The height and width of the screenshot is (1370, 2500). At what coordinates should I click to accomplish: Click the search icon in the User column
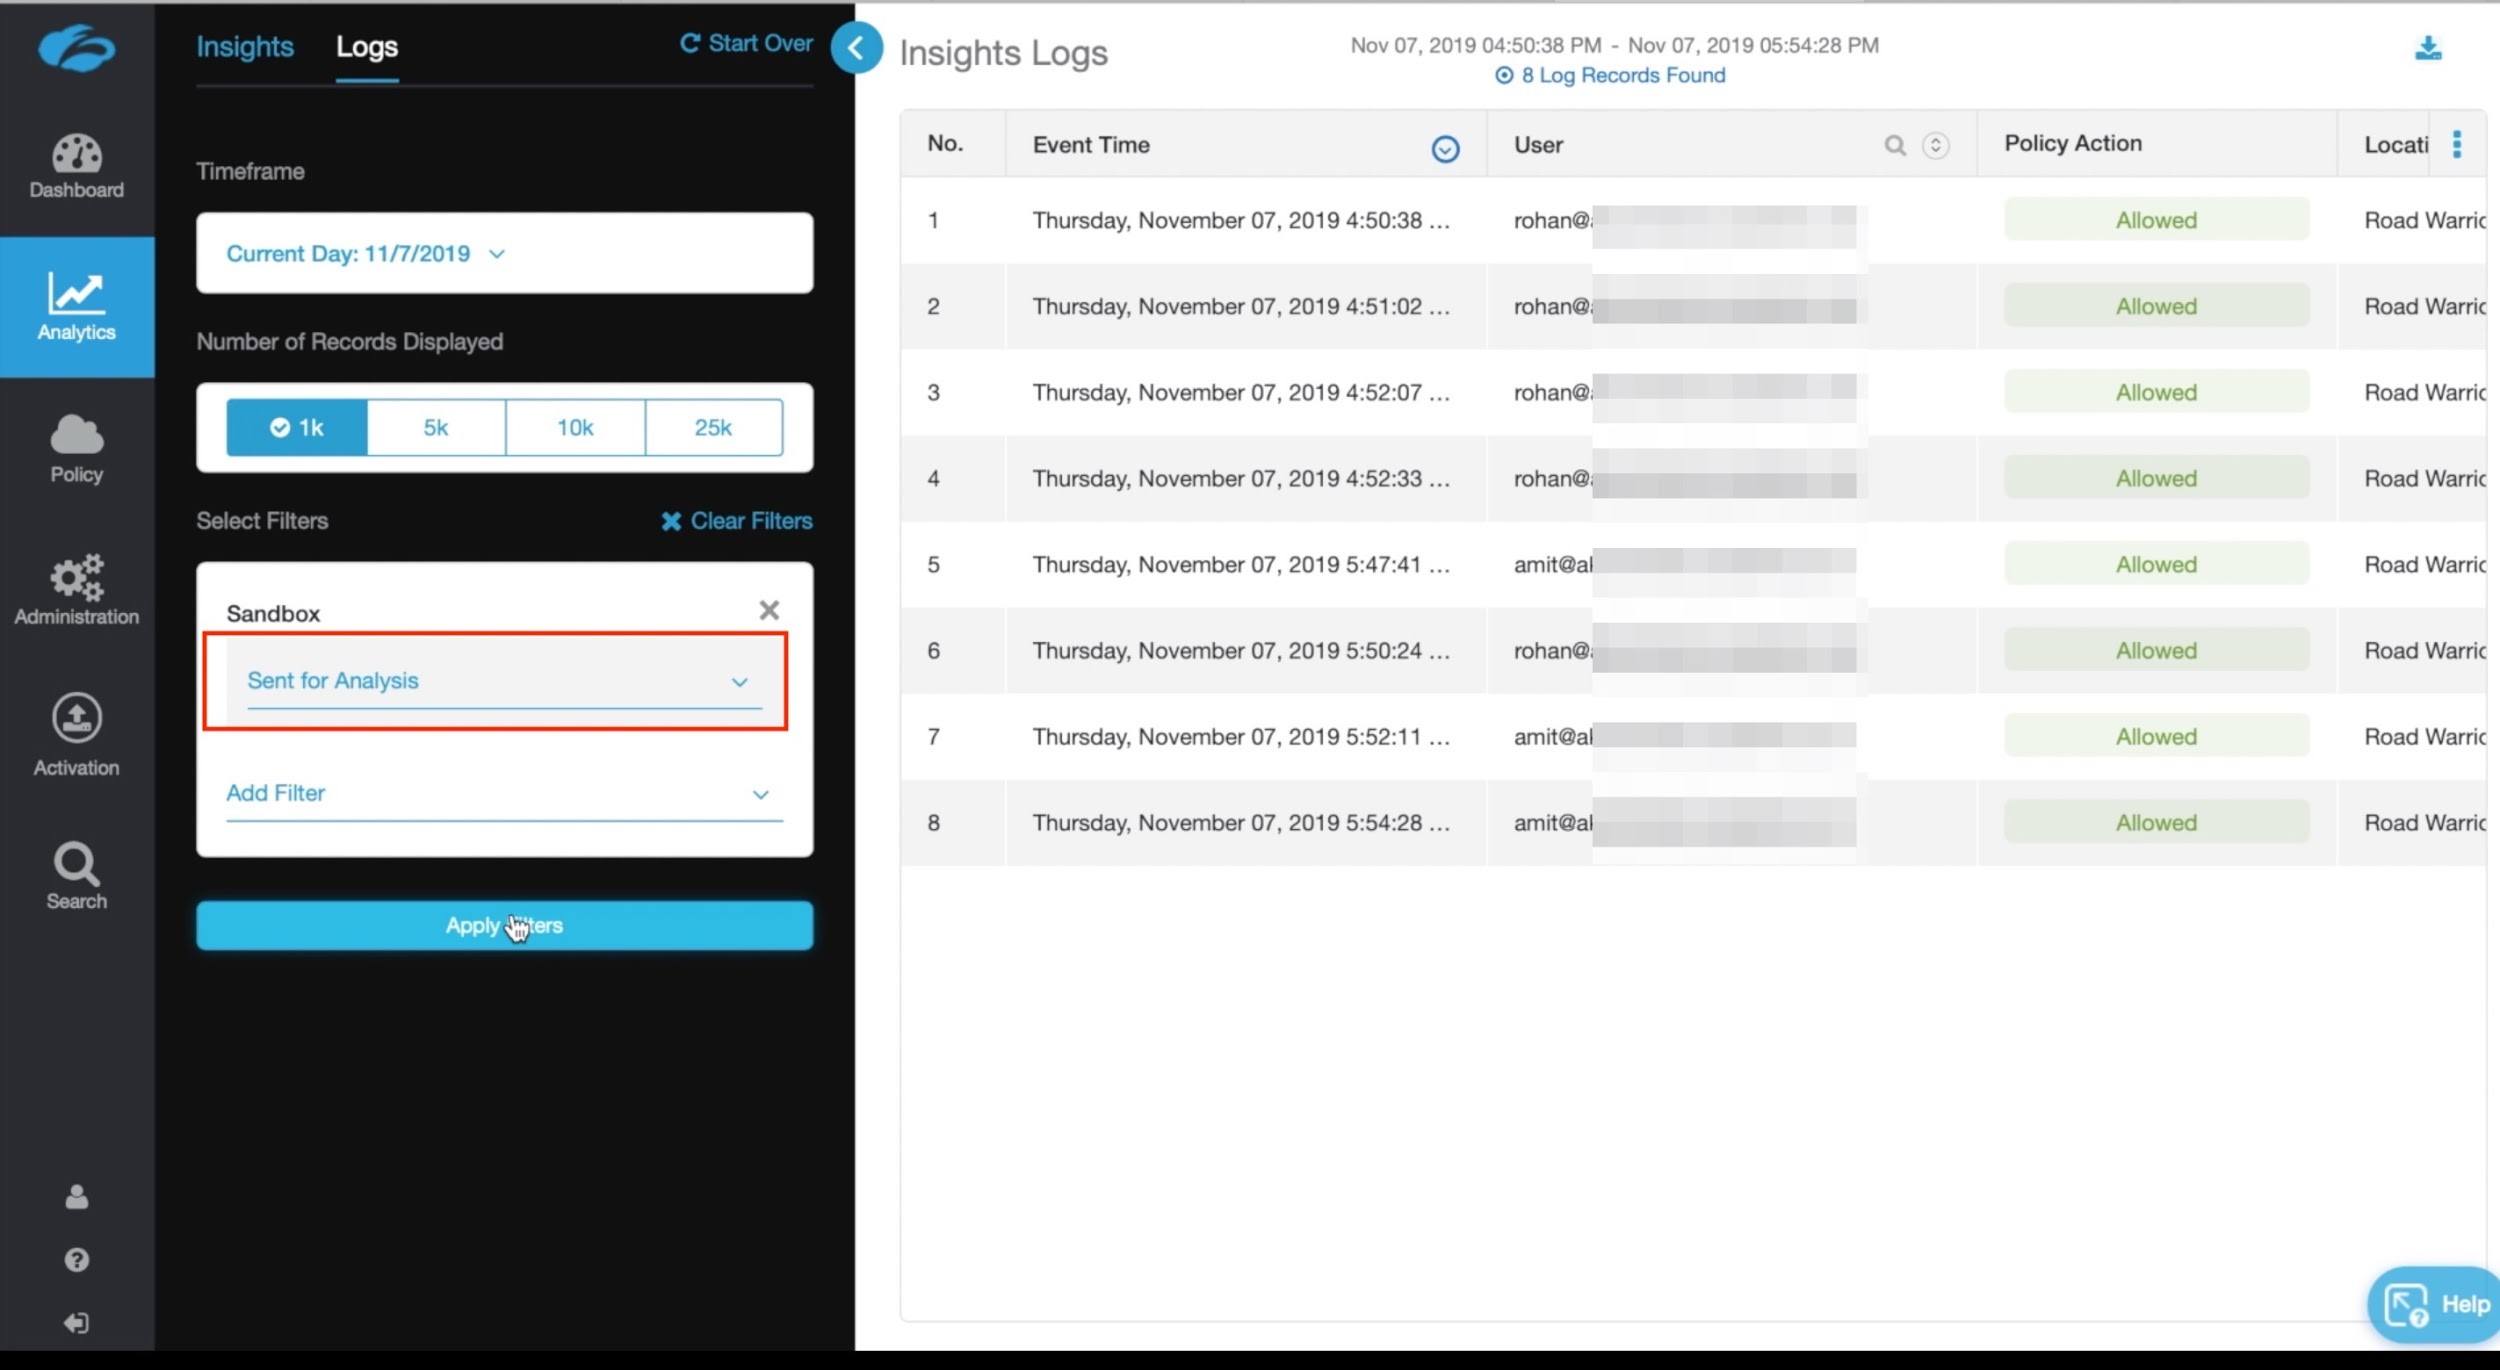[1894, 145]
